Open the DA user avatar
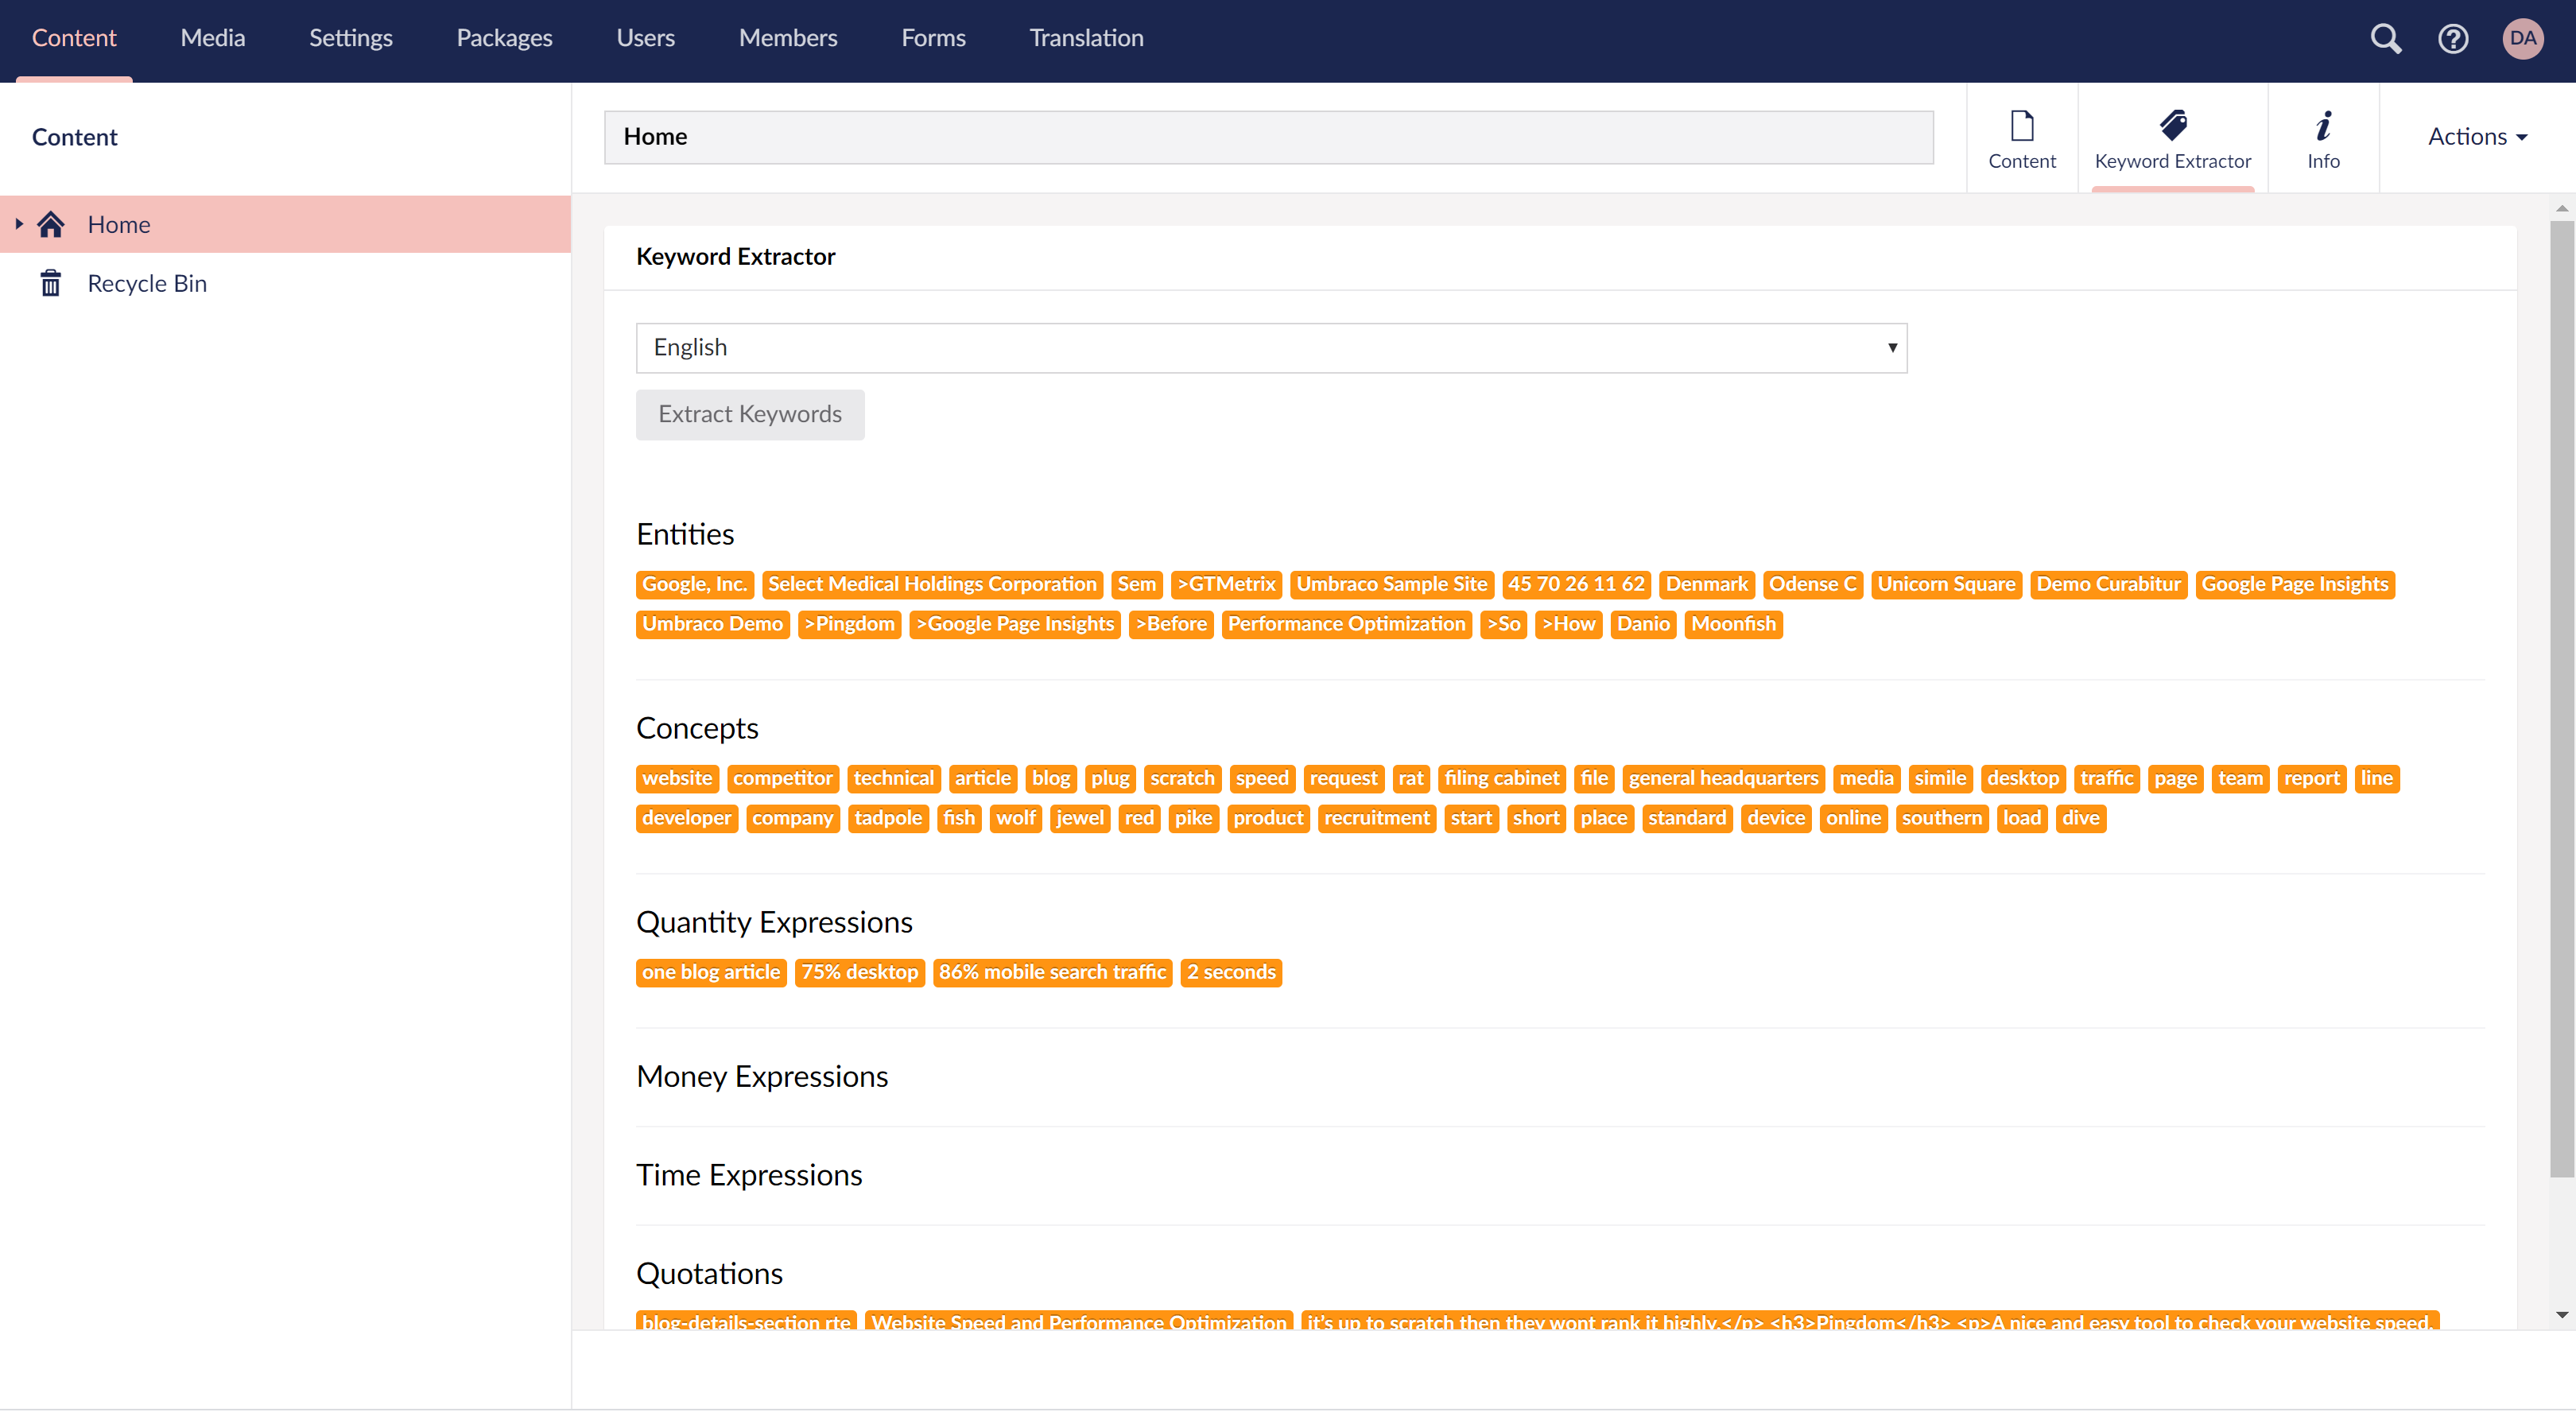The width and height of the screenshot is (2576, 1412). (x=2521, y=38)
